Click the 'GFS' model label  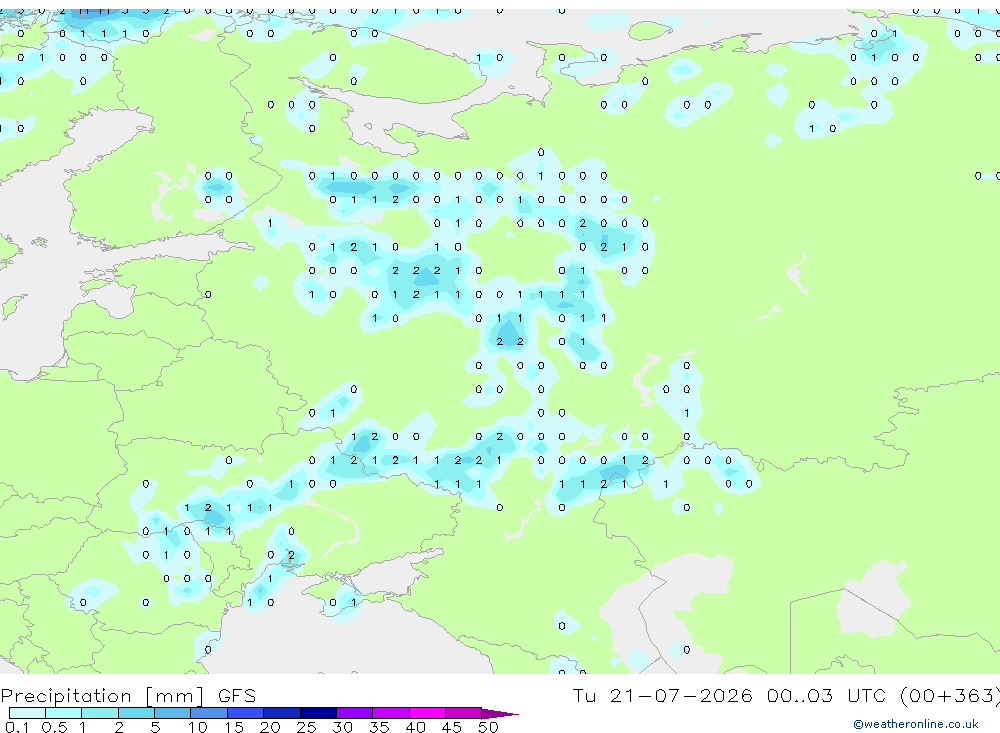[x=237, y=695]
